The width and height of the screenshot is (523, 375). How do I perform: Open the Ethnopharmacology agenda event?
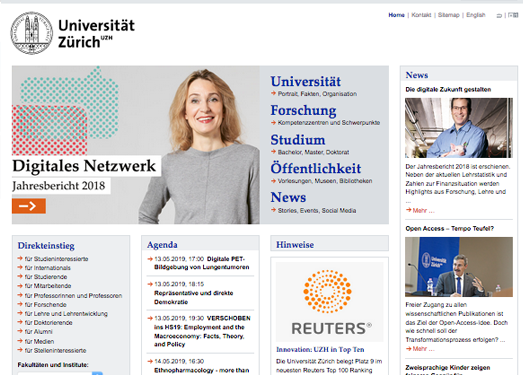coord(201,370)
